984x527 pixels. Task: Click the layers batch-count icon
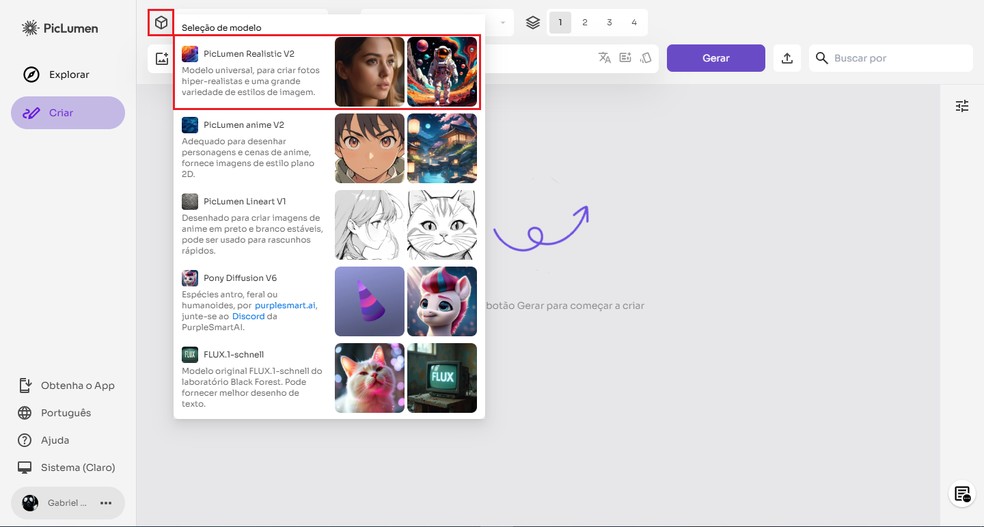533,23
